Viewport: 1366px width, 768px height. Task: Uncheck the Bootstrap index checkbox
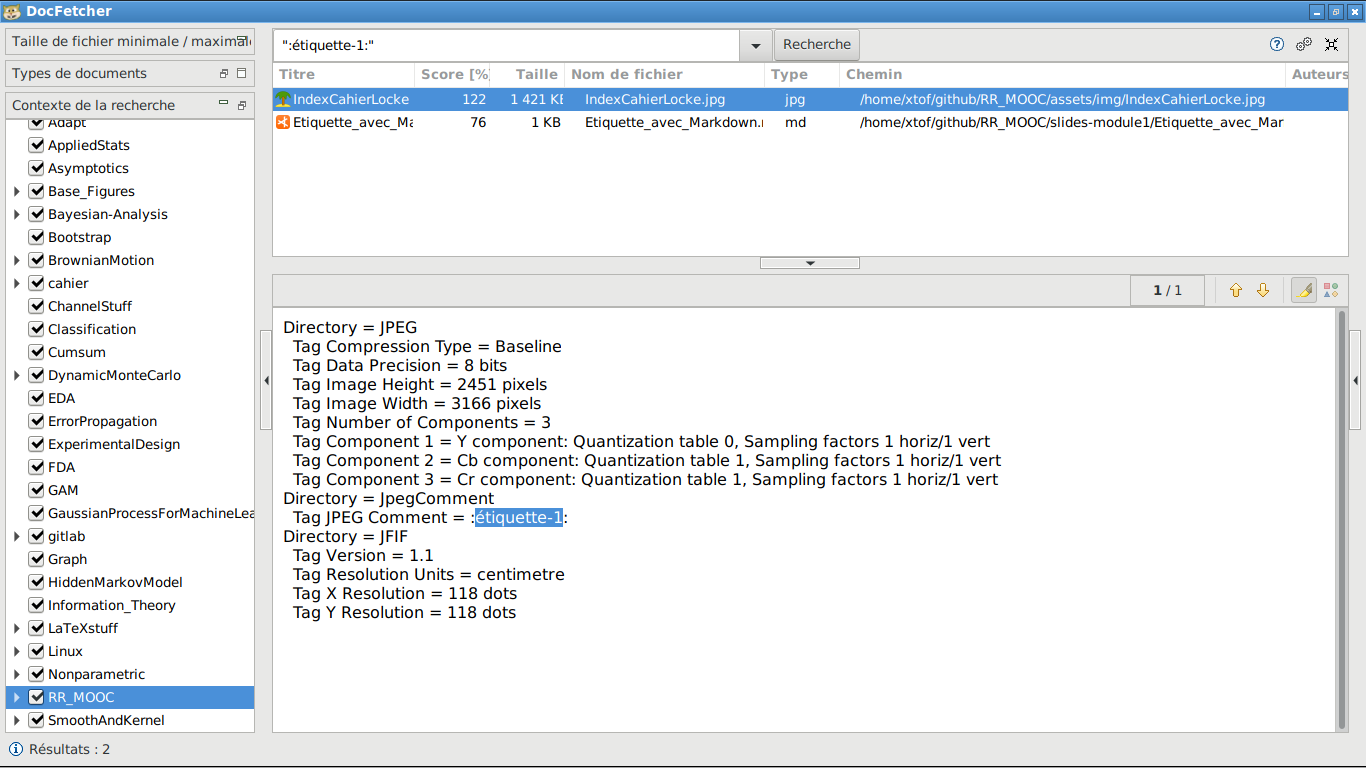click(x=37, y=237)
